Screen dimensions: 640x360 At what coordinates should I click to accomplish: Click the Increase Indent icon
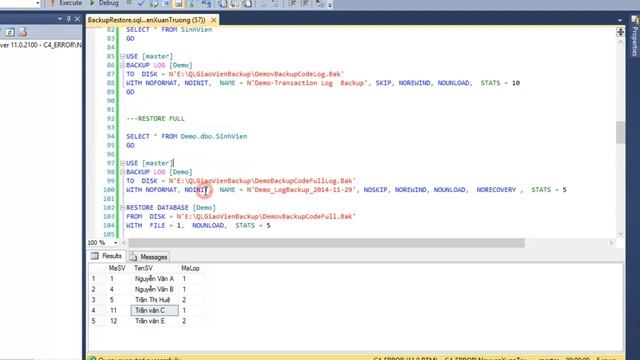[x=305, y=3]
